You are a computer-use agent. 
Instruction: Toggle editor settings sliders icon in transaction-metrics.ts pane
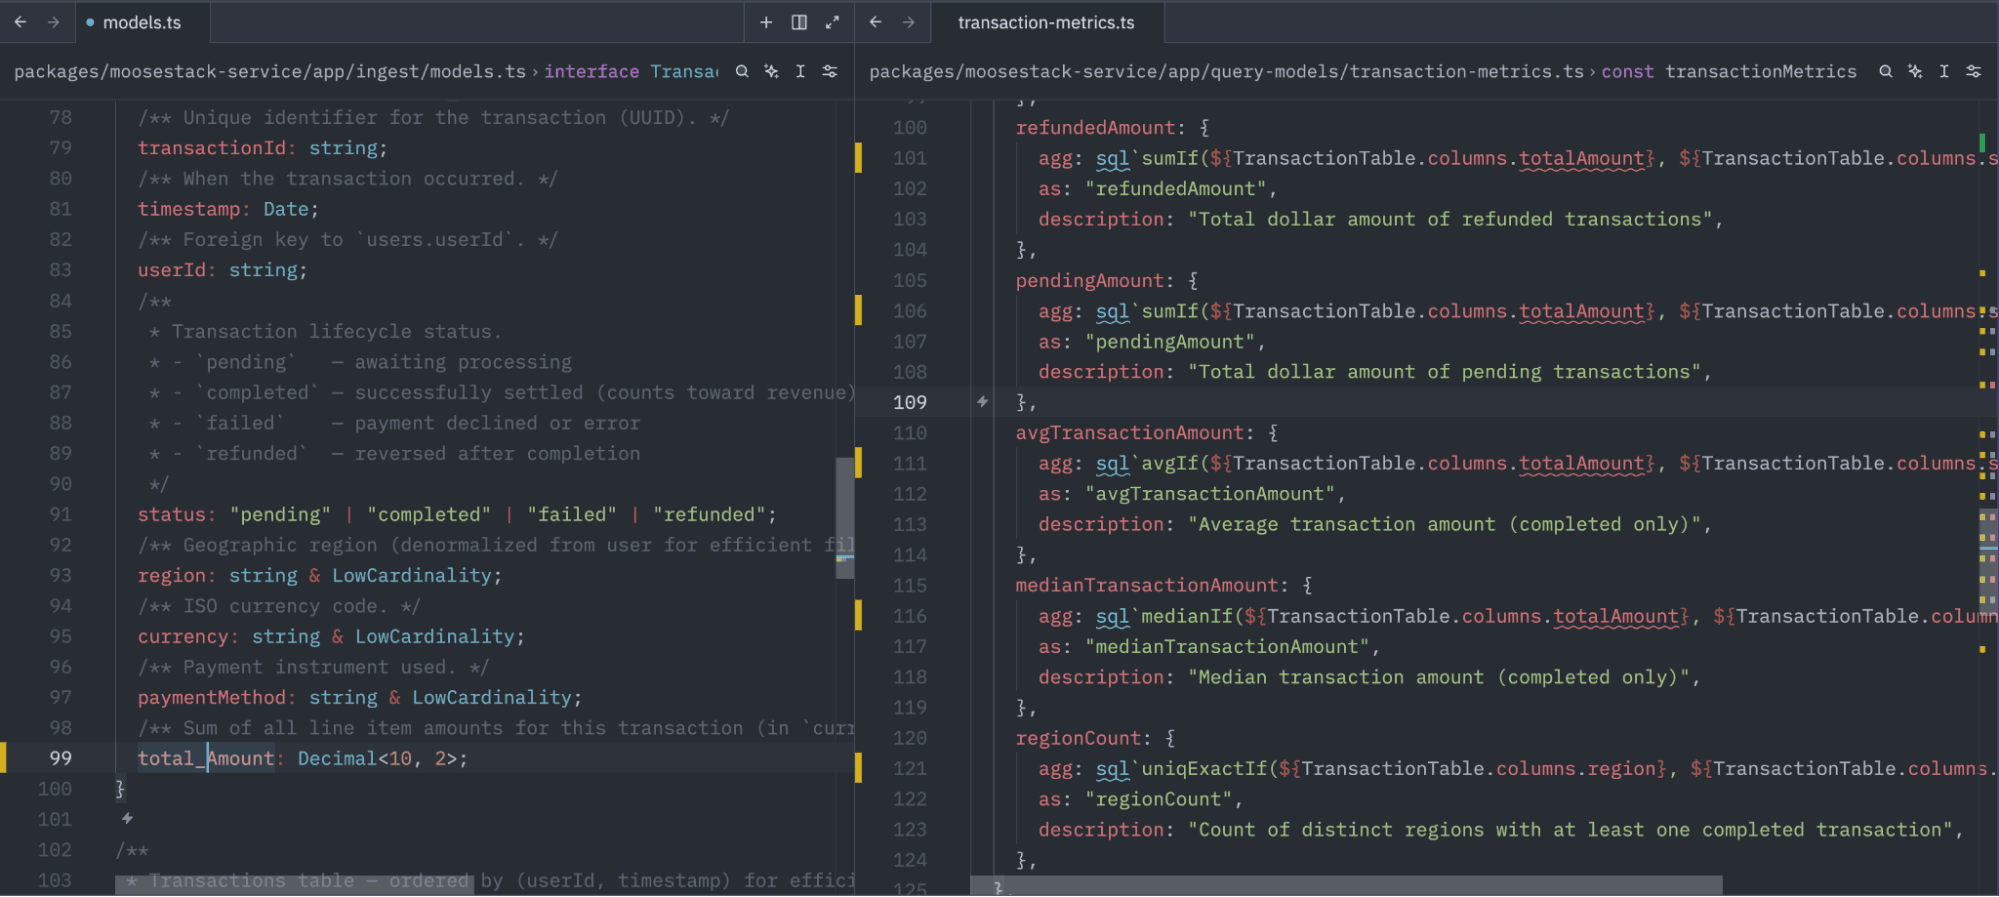pos(1973,71)
